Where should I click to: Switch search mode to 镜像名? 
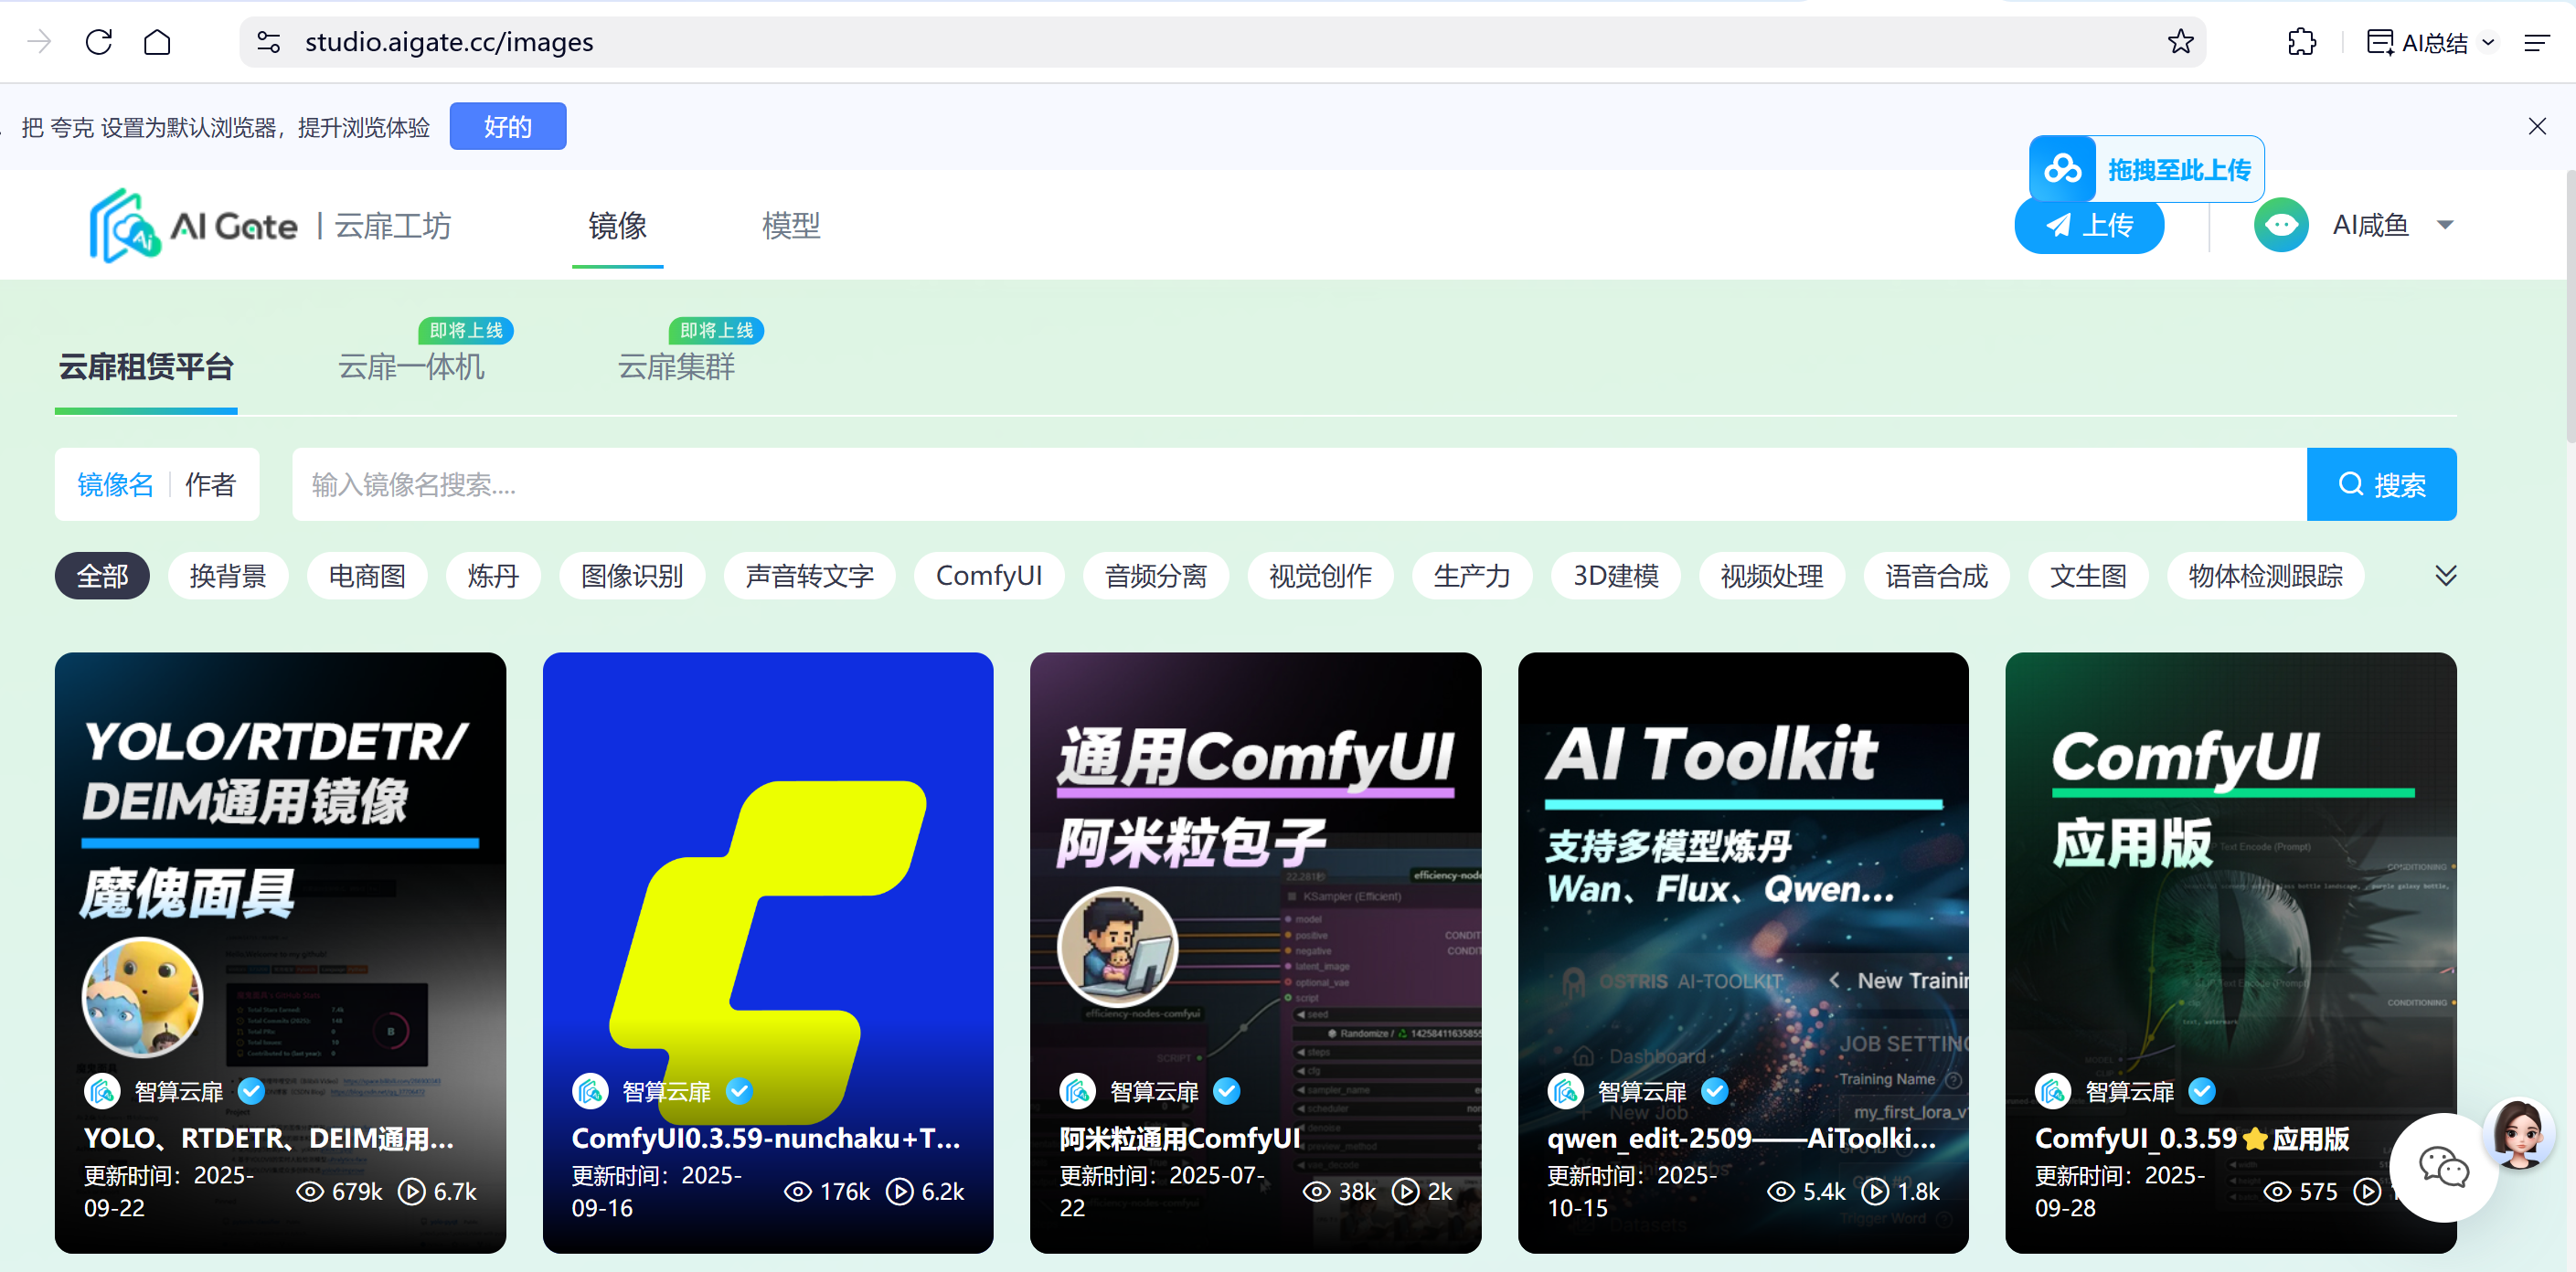[116, 485]
